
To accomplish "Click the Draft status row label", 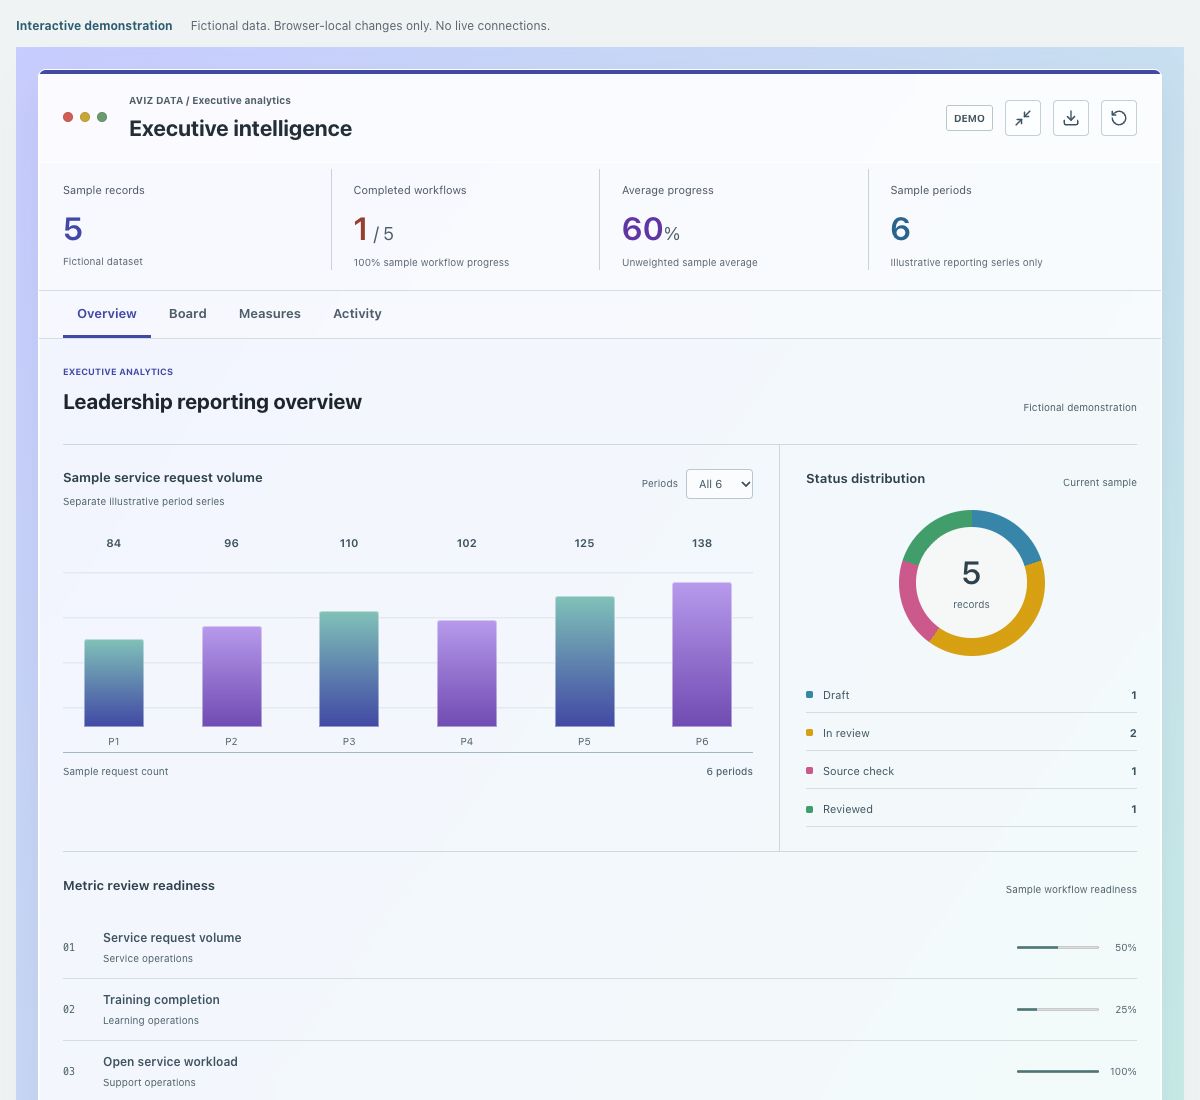I will 836,695.
